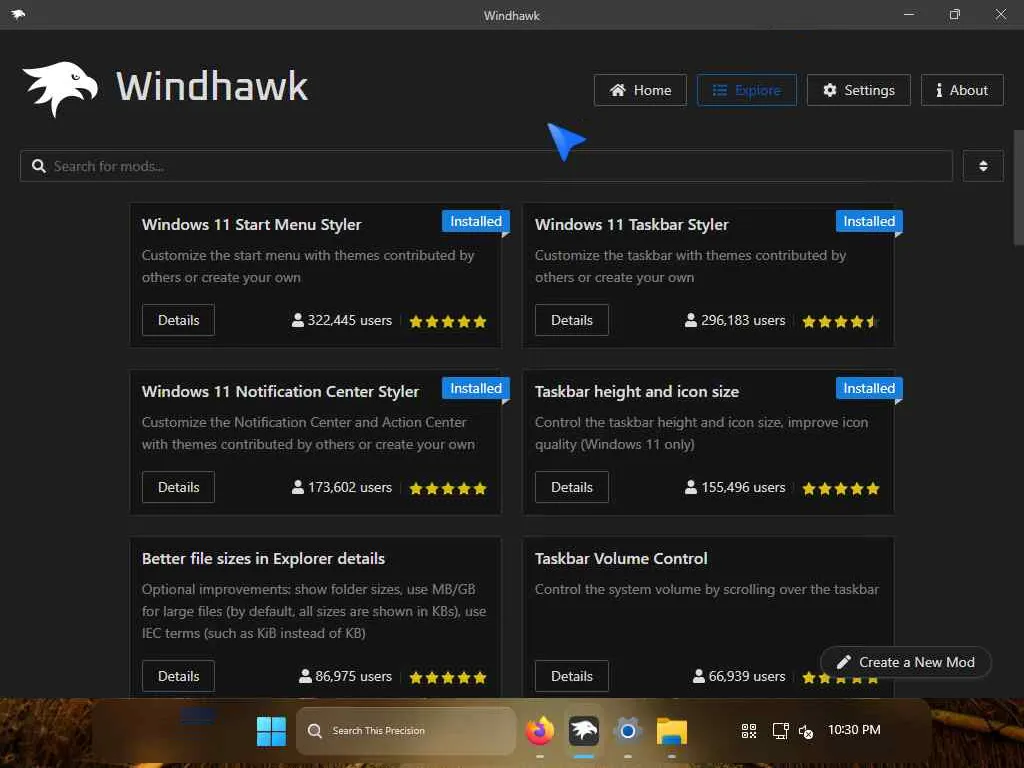
Task: Click Installed badge on Notification Center Styler
Action: tap(475, 389)
